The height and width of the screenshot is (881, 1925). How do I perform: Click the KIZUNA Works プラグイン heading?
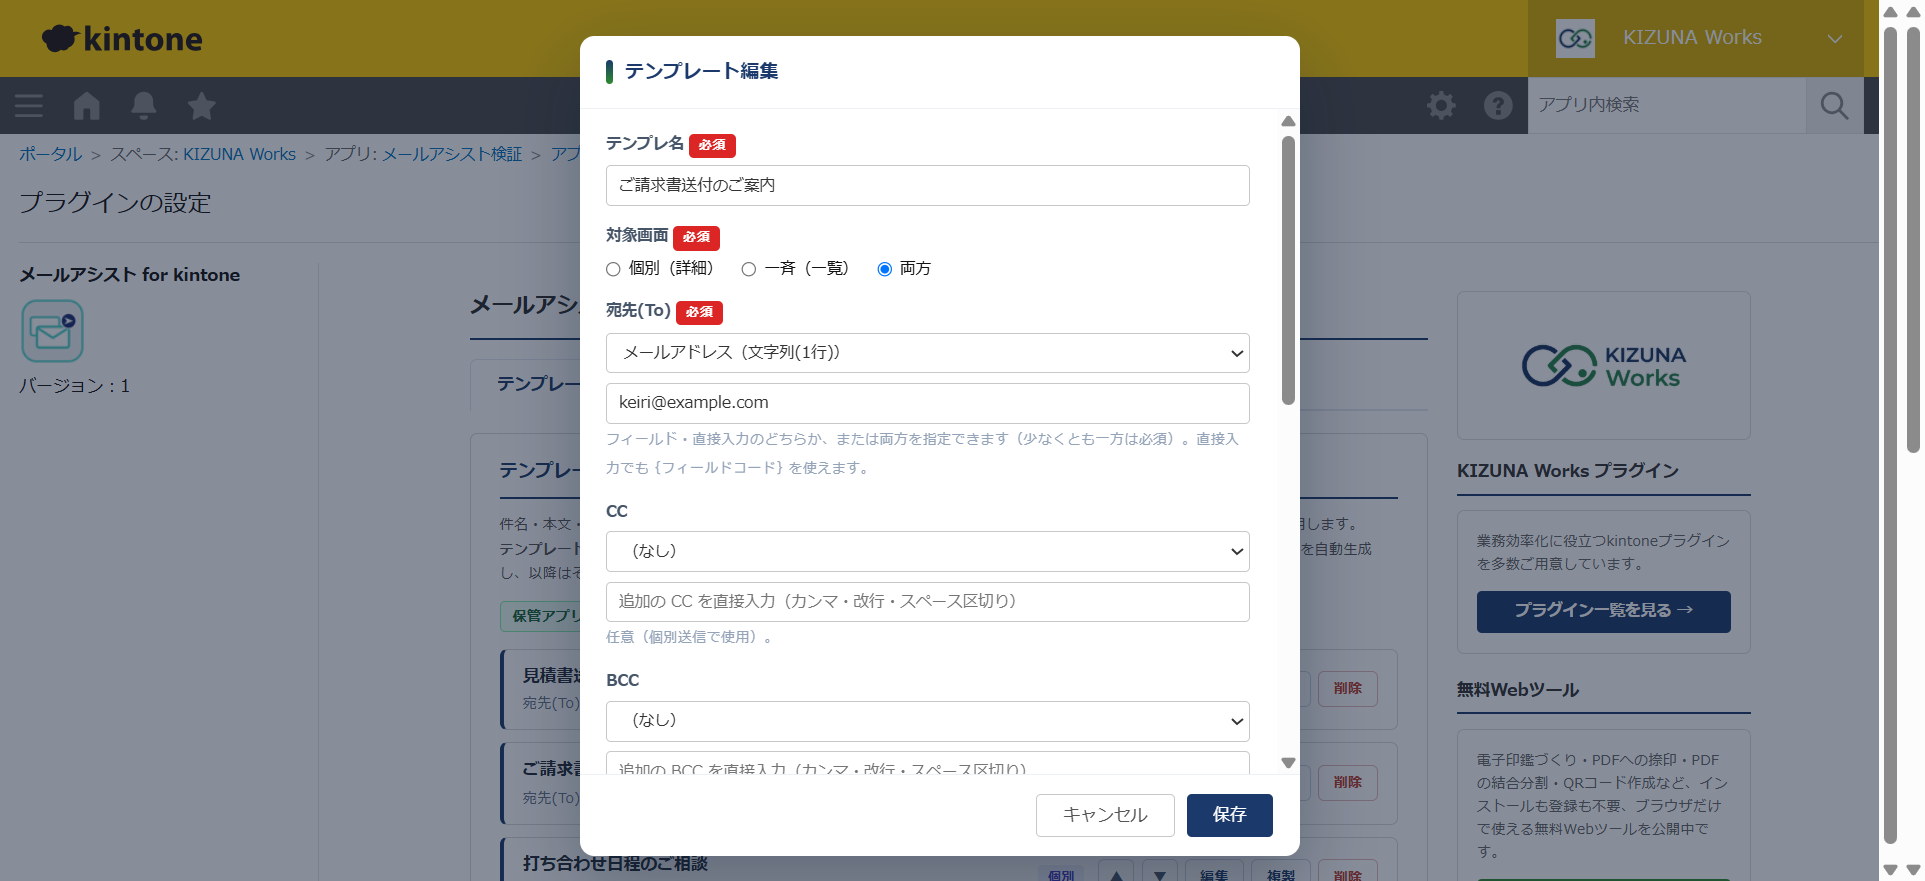1567,471
